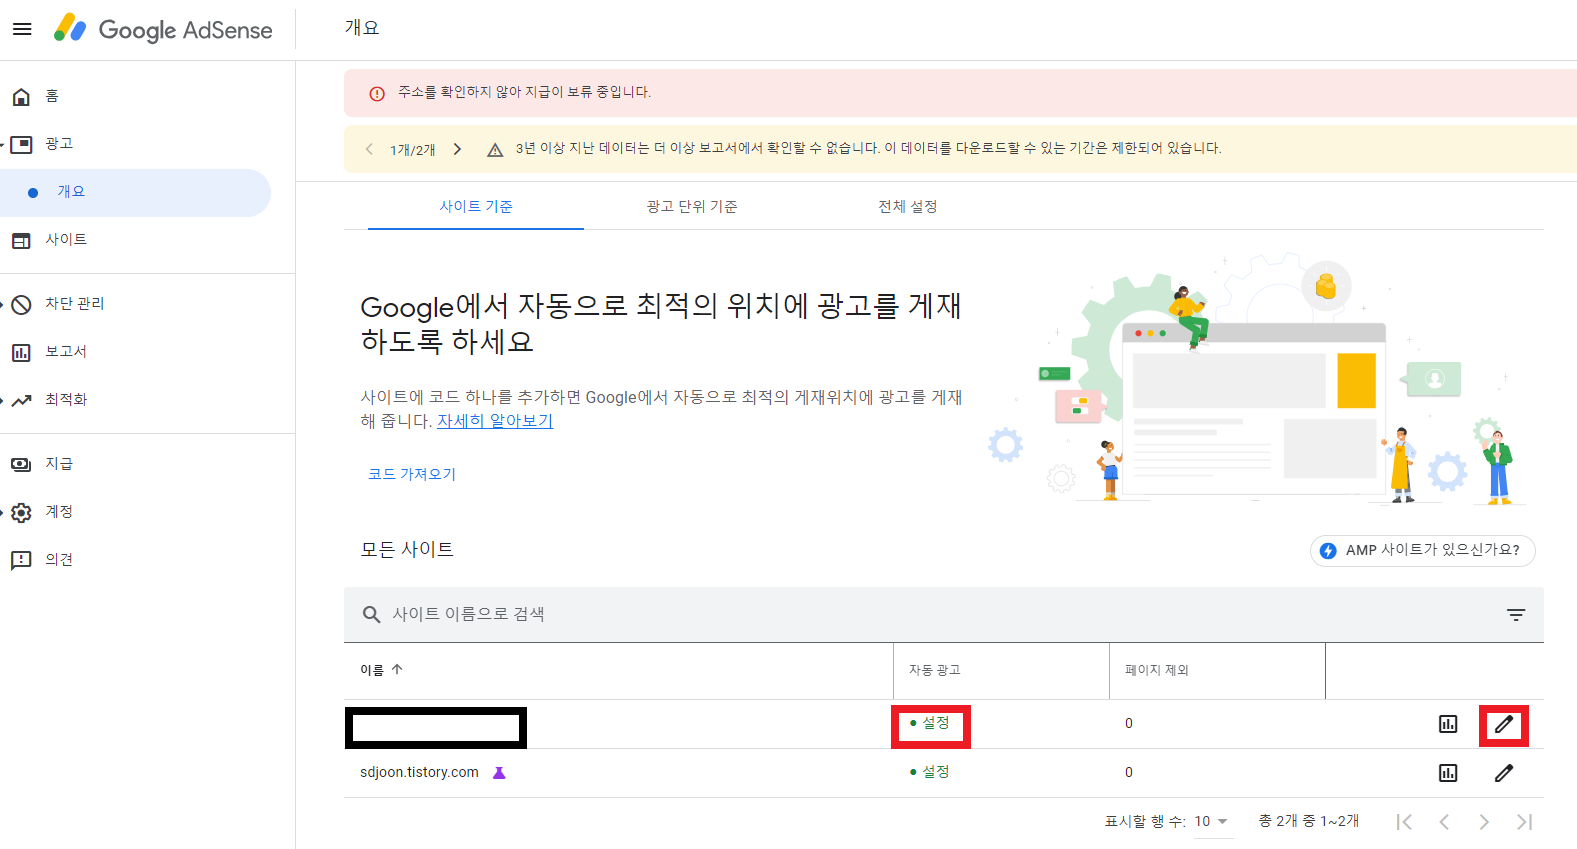Screen dimensions: 1577x849
Task: Click the 보고서 reports chart icon
Action: pos(21,352)
